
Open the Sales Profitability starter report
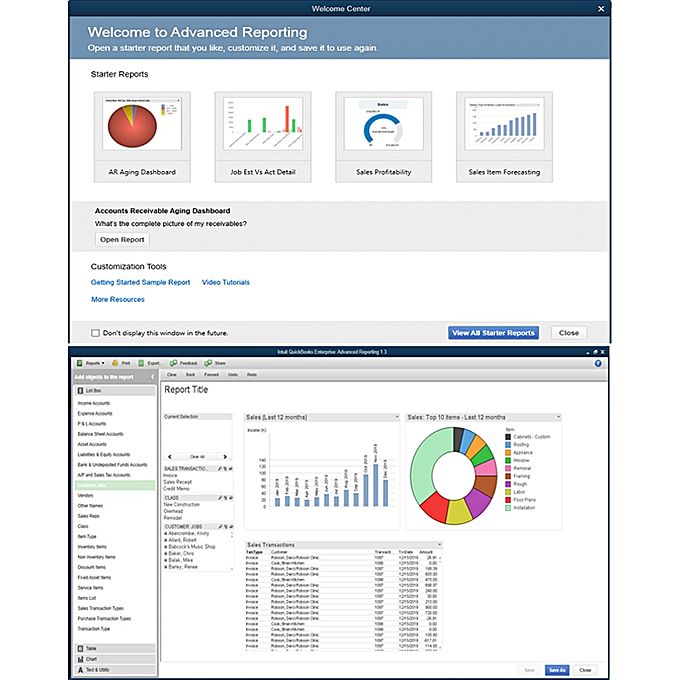pyautogui.click(x=383, y=128)
